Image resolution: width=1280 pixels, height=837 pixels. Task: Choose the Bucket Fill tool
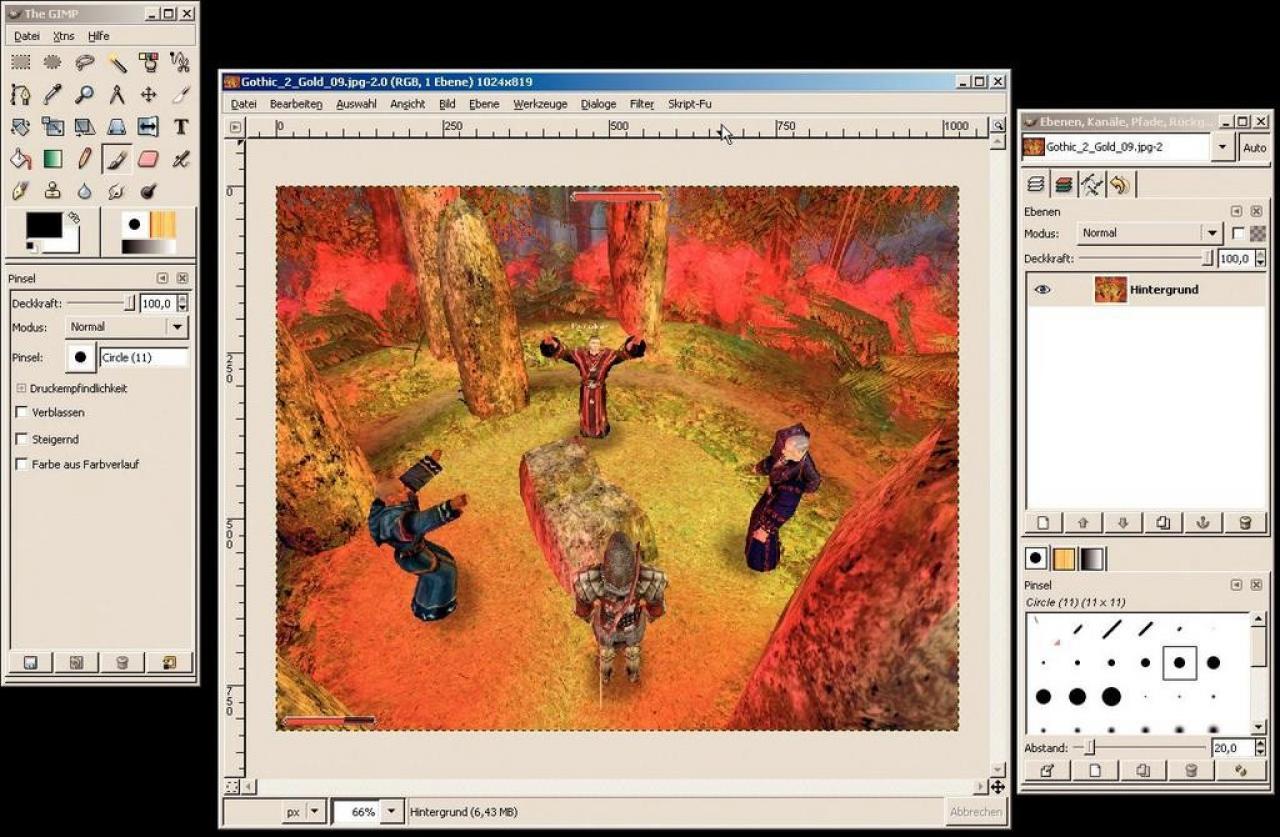pyautogui.click(x=20, y=158)
